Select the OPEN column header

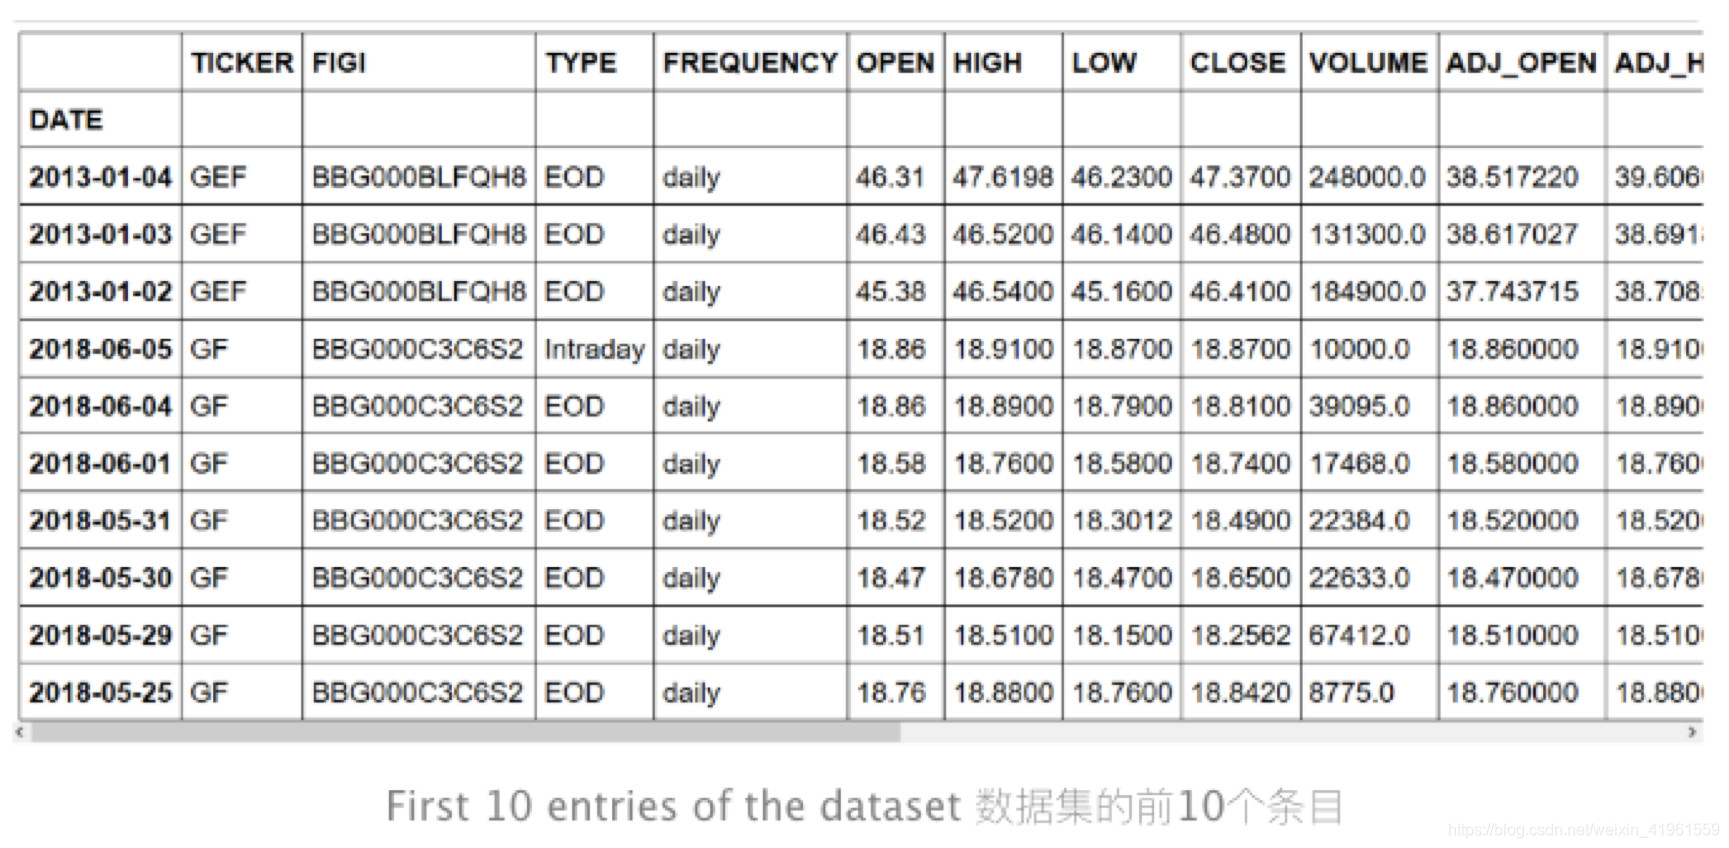point(895,63)
